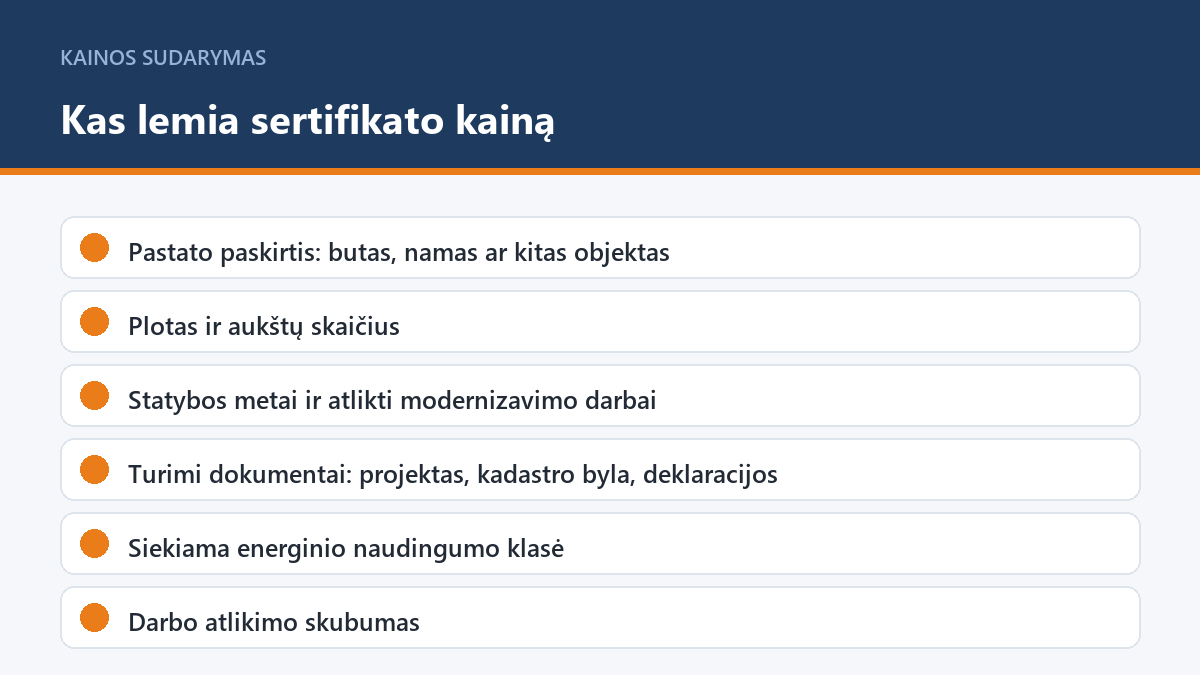Select the slide title Kas lemia sertifikato kainą
Screen dimensions: 1200x675
click(x=307, y=120)
